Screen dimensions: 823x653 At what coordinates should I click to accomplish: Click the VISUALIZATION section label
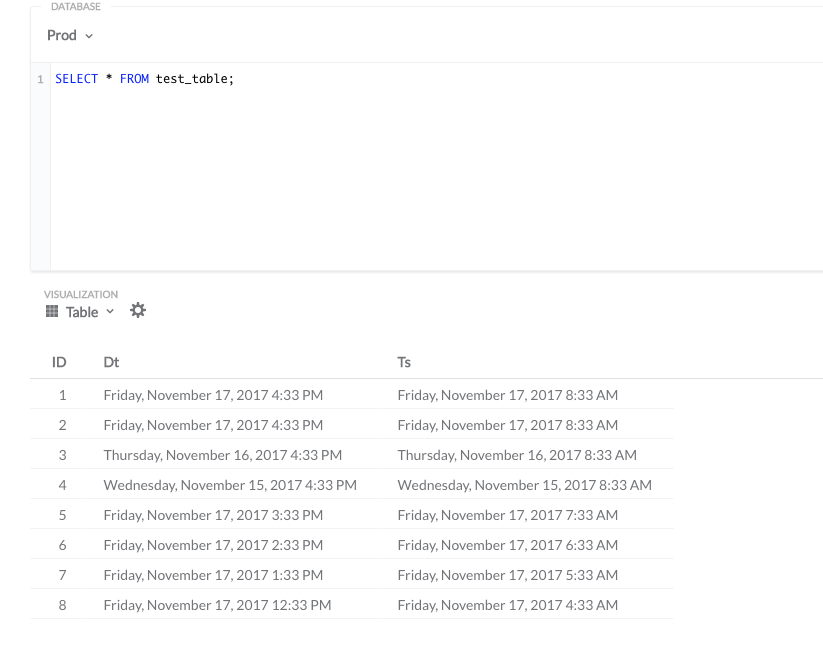tap(80, 294)
